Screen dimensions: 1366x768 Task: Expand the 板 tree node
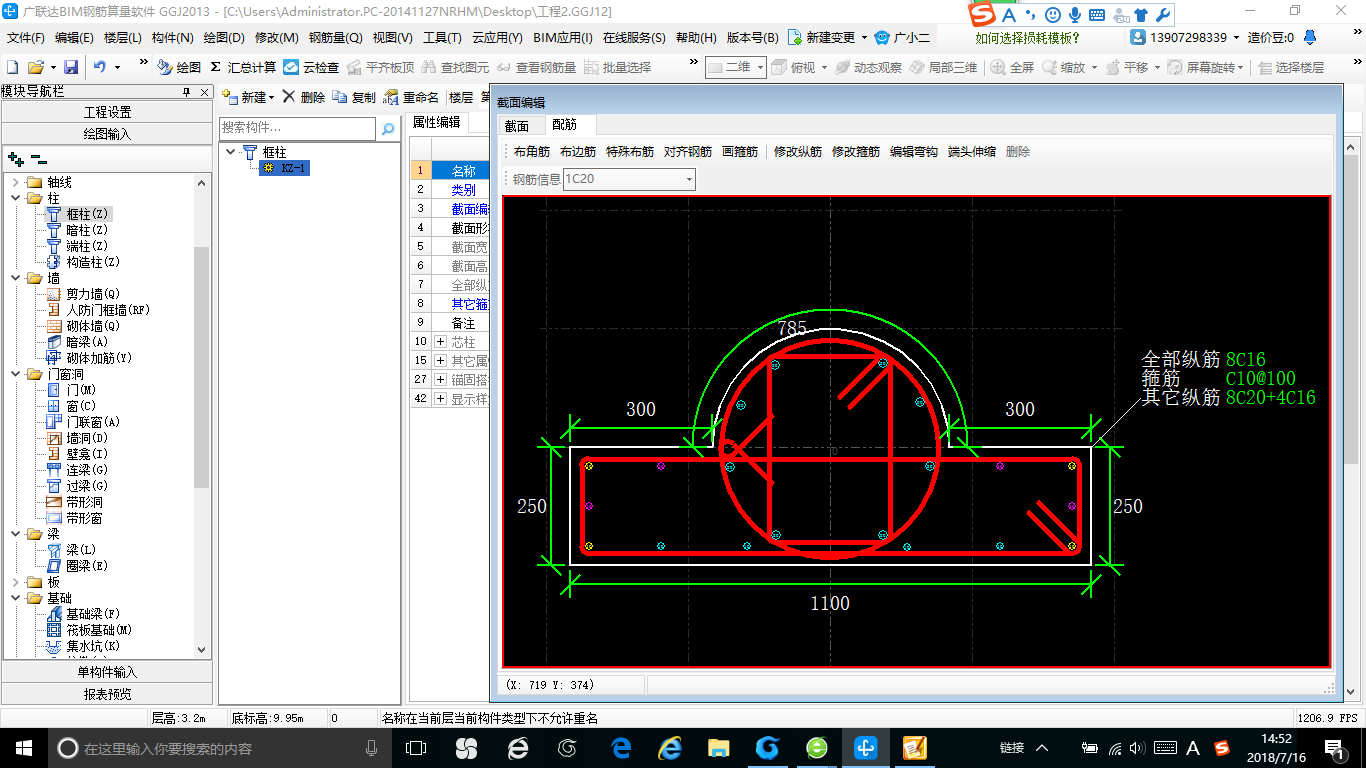15,582
